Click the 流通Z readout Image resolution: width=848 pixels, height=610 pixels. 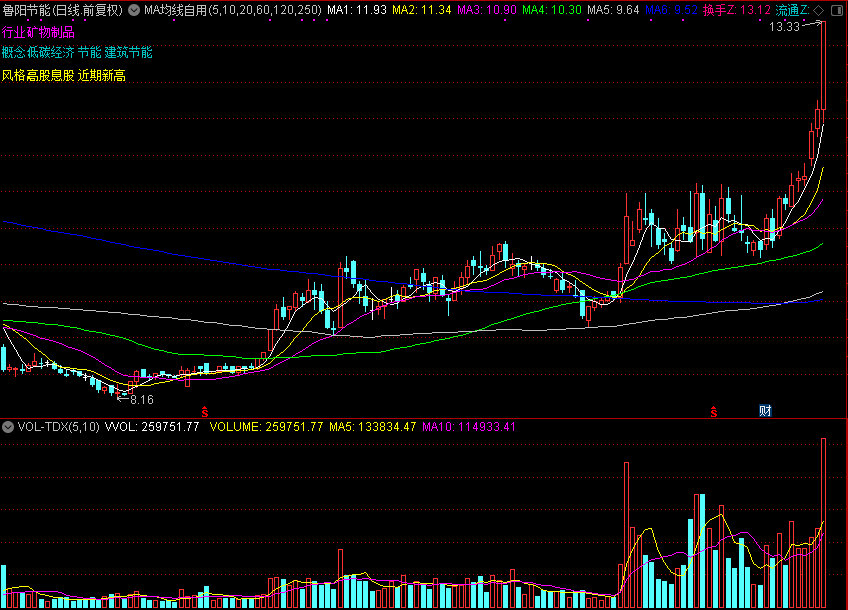point(792,10)
